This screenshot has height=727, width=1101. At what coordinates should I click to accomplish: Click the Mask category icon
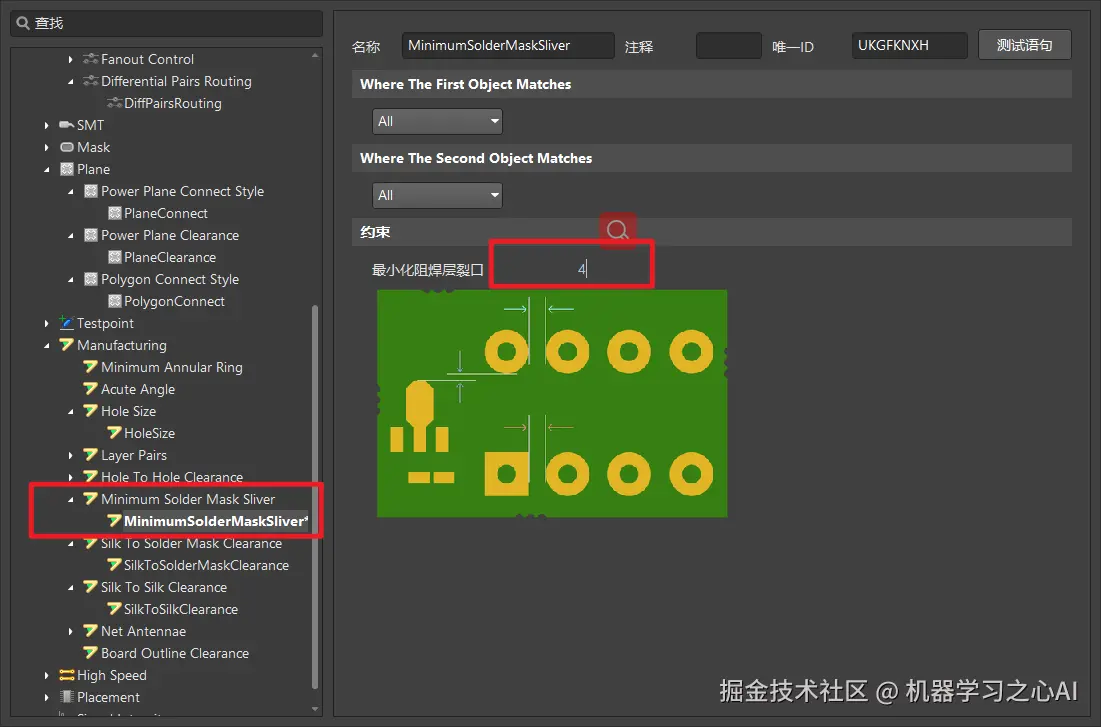coord(67,147)
